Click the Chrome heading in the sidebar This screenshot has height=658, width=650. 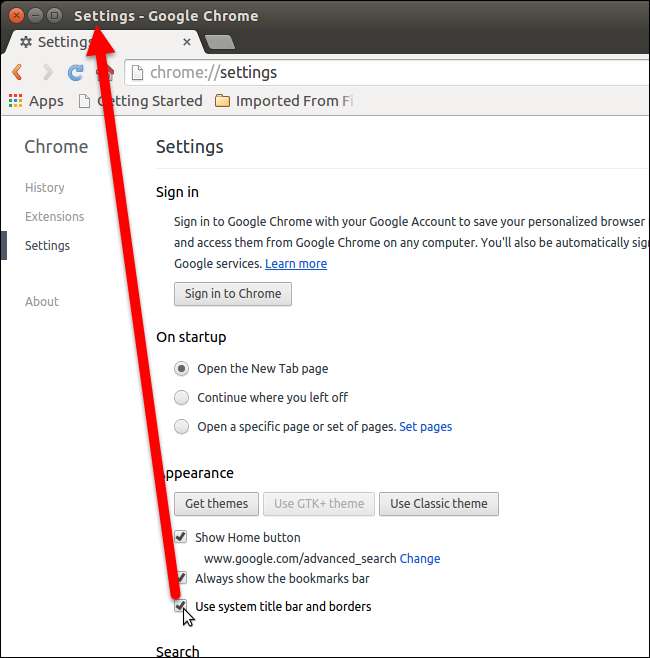56,147
